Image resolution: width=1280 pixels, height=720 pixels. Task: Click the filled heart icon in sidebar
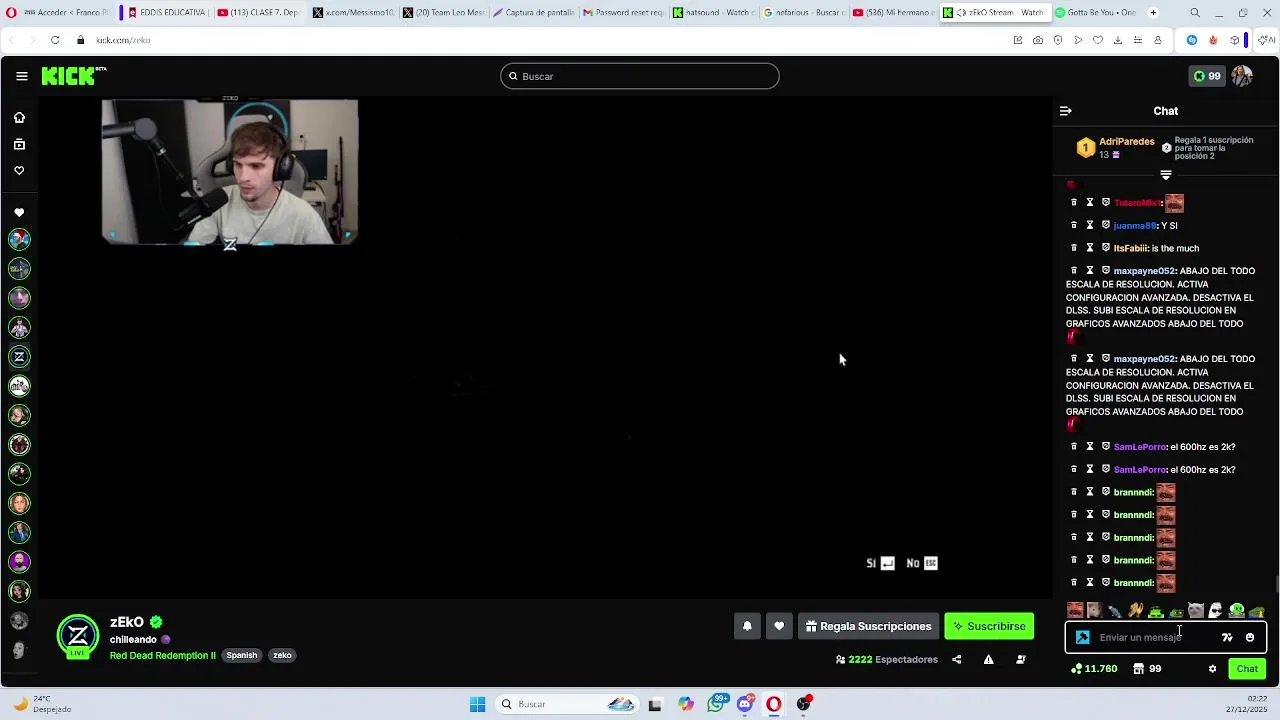[x=19, y=213]
